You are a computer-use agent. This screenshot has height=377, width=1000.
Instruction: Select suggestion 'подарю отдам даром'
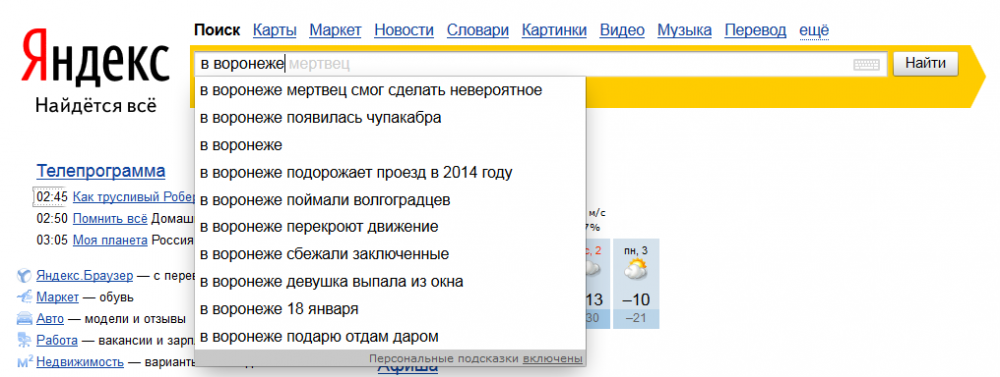tap(390, 336)
